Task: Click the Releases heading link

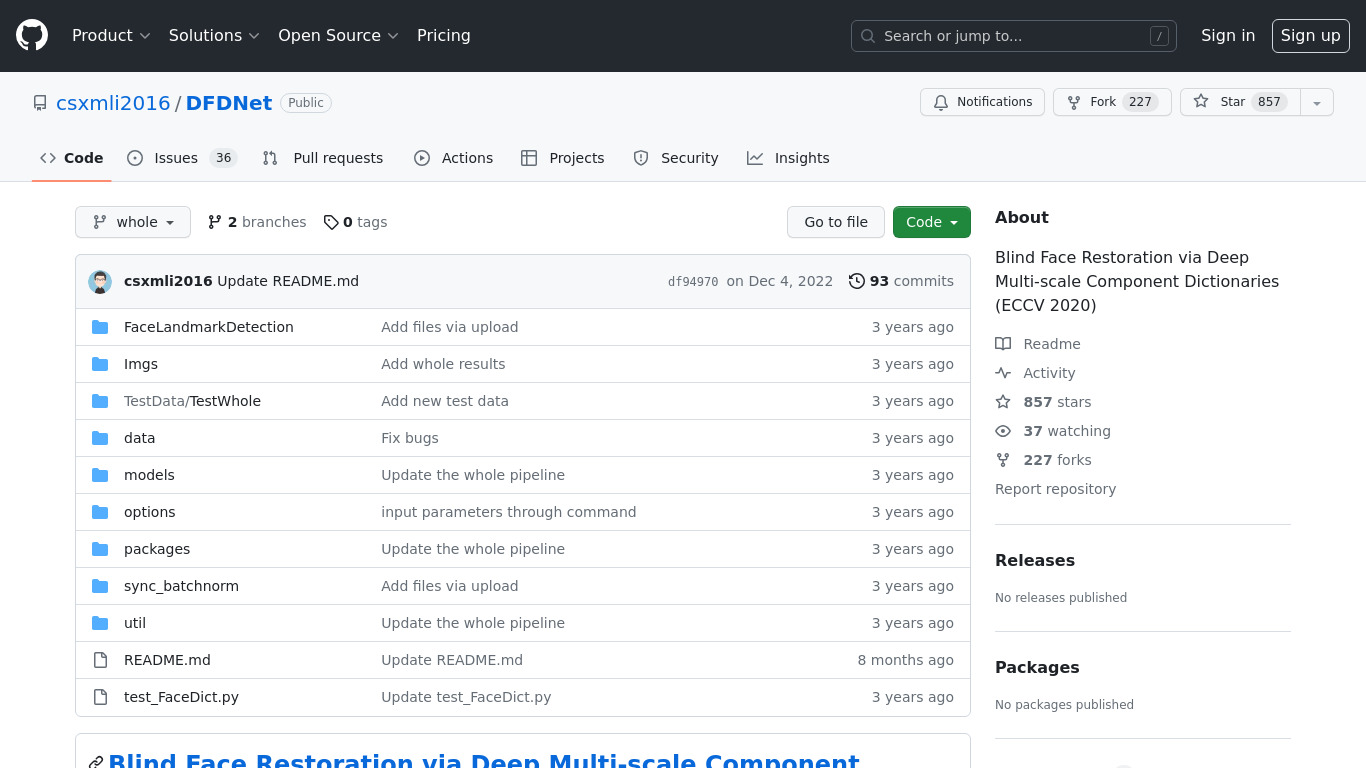Action: 1035,561
